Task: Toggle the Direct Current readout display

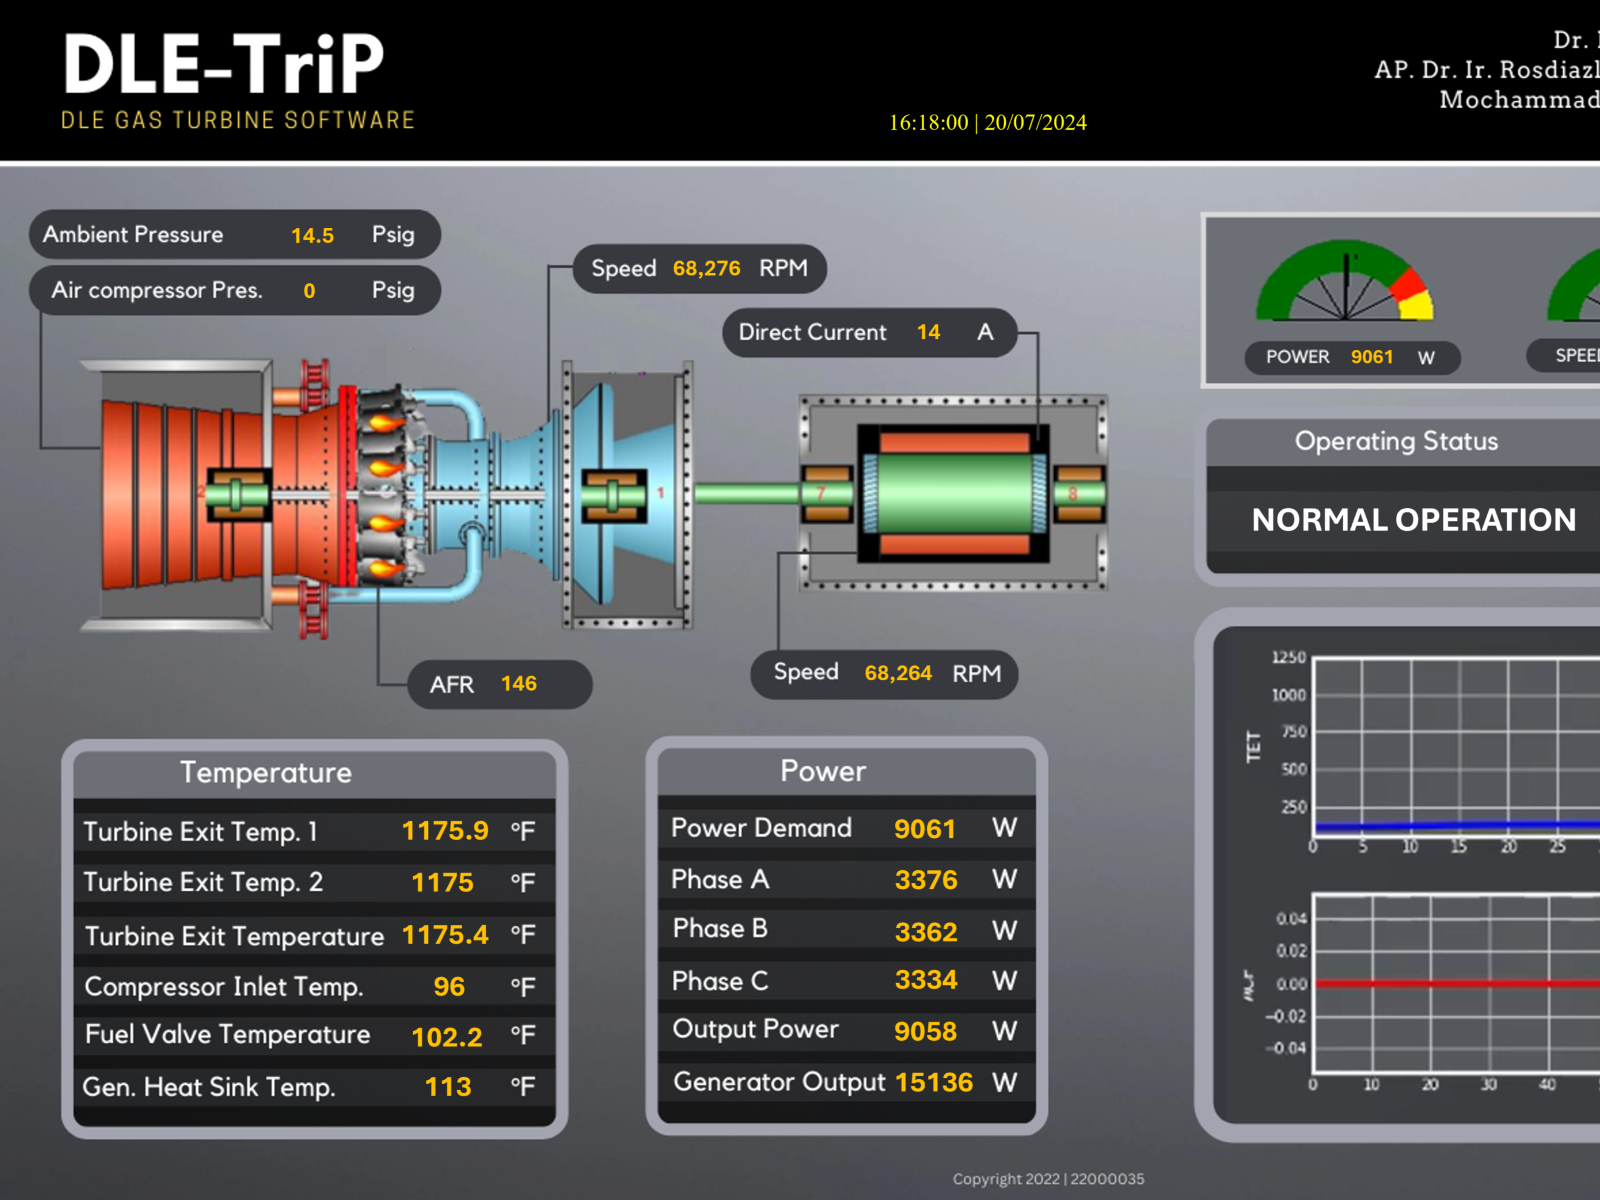Action: point(868,332)
